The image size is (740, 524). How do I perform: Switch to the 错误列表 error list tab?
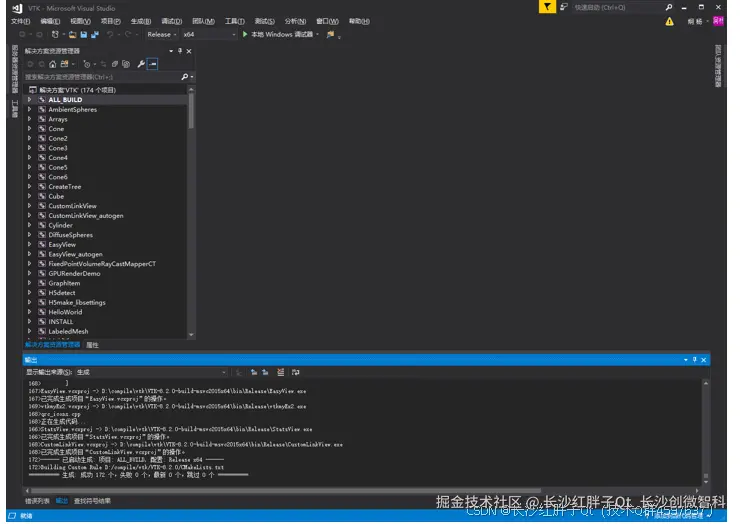click(x=37, y=501)
